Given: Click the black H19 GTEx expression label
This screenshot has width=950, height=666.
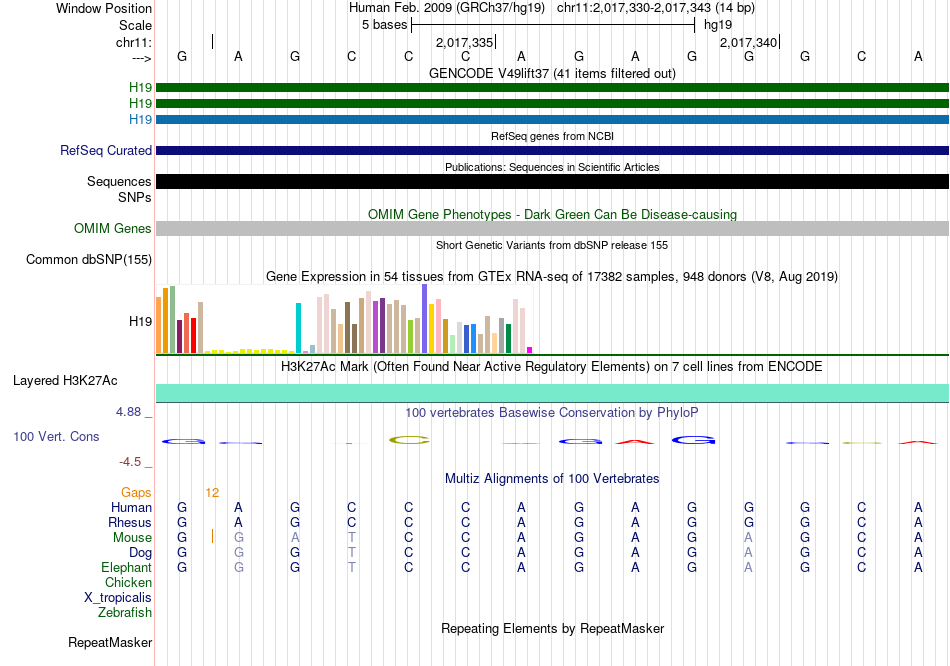Looking at the screenshot, I should point(140,321).
